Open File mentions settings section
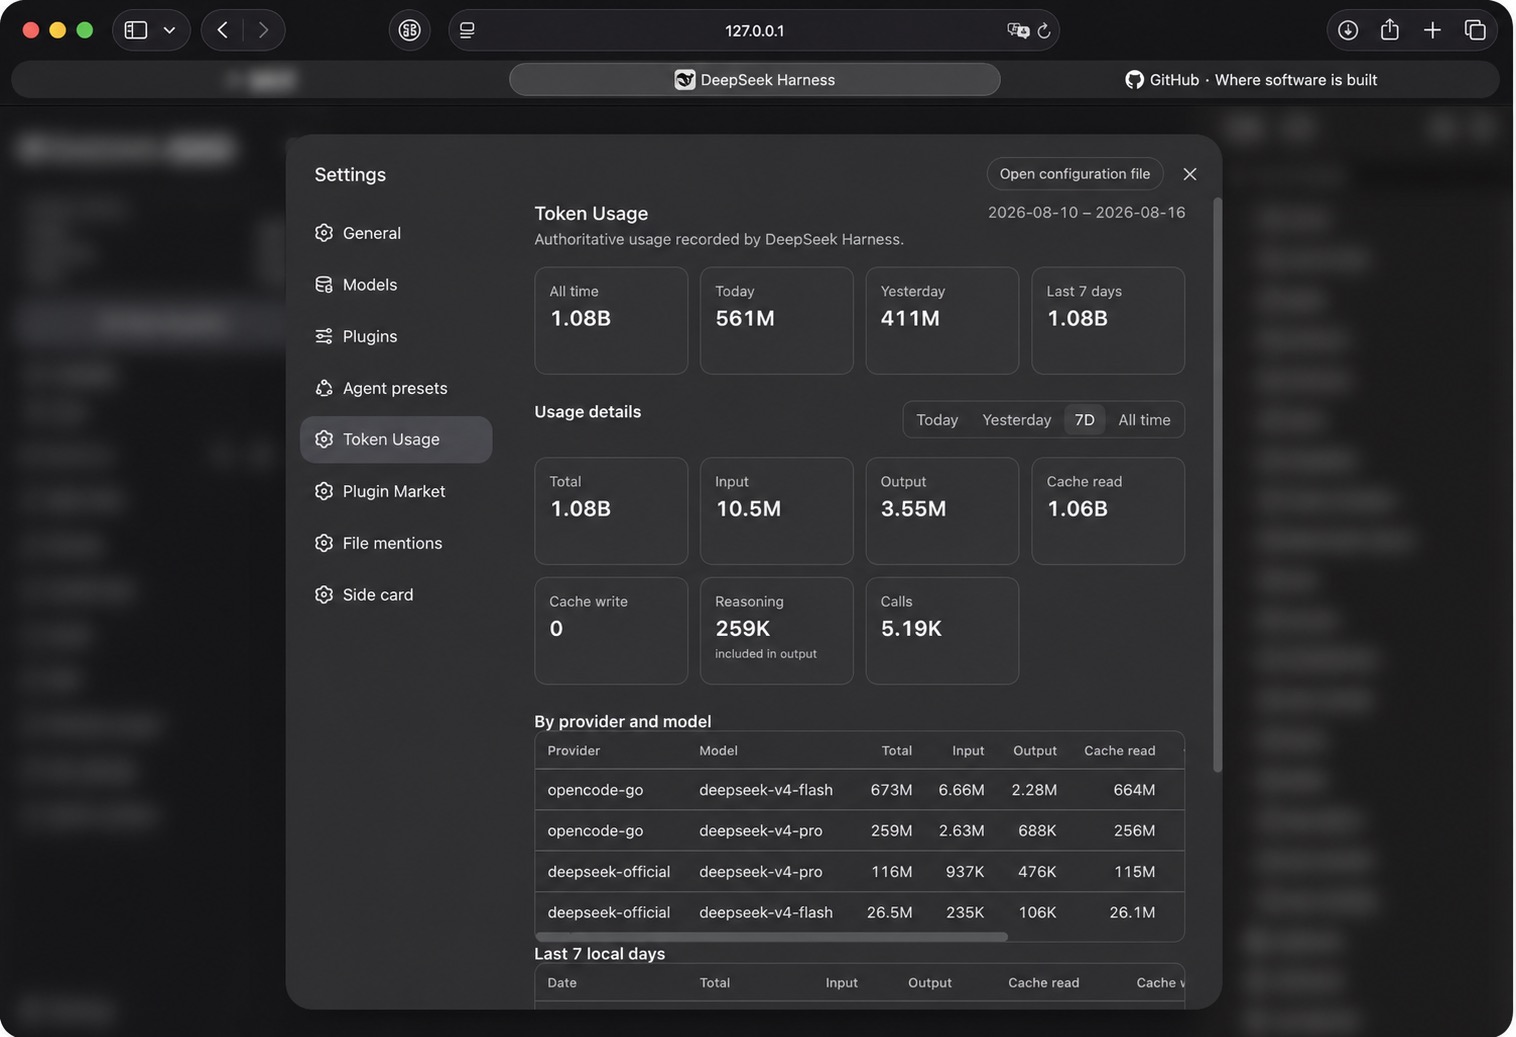 (396, 543)
